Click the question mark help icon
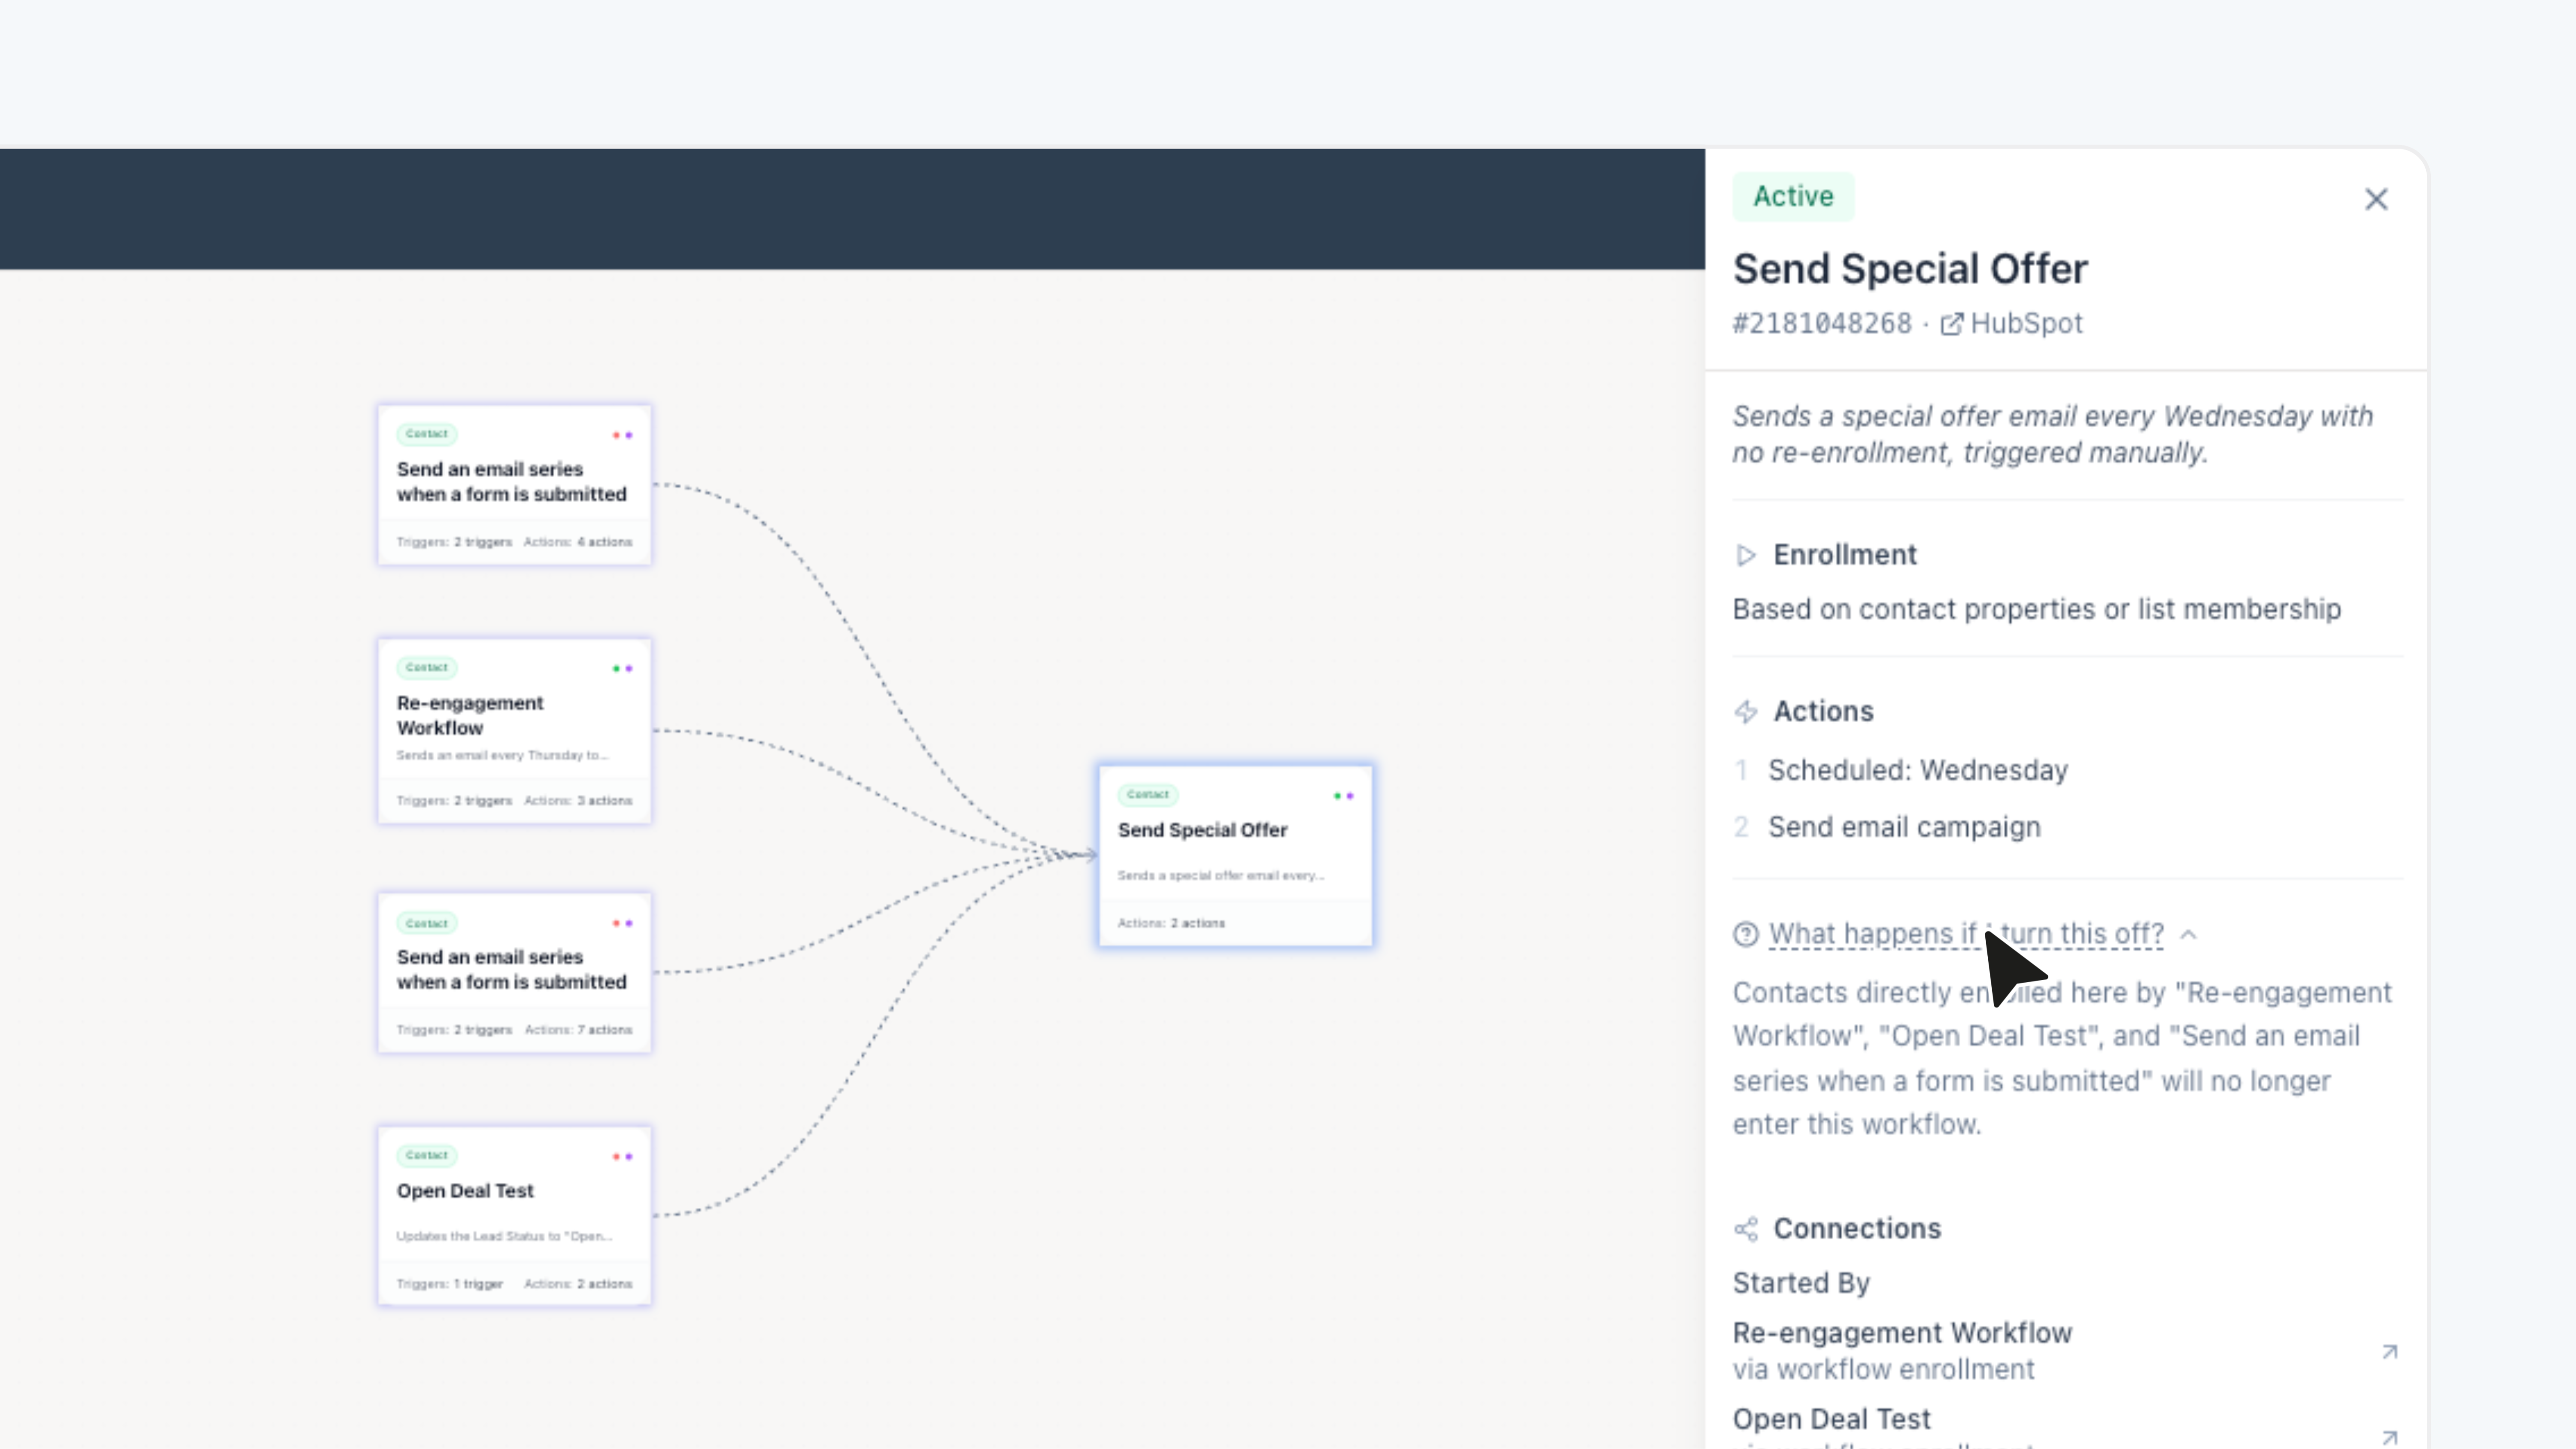 [x=1746, y=934]
